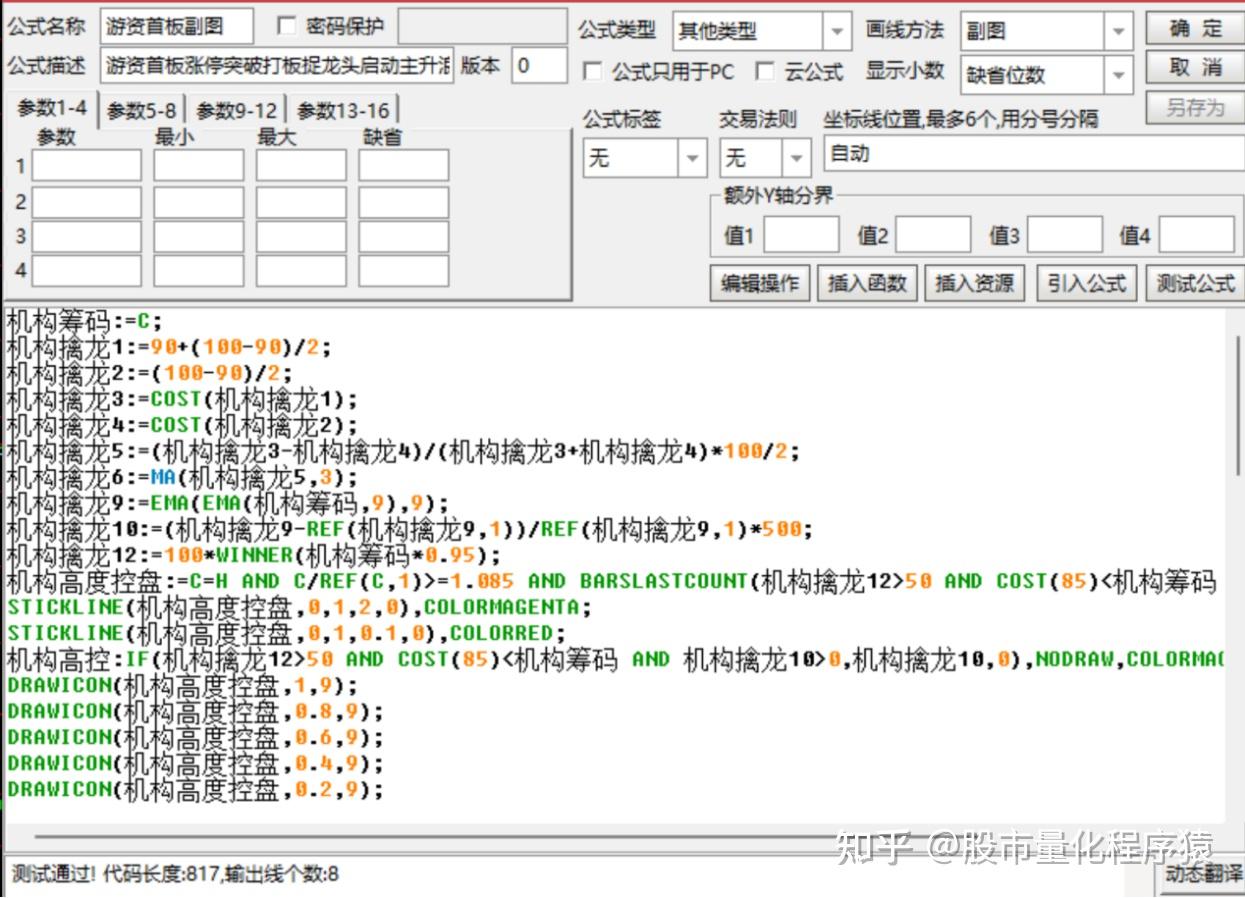Click the line defining 机构擒龙1
Image resolution: width=1245 pixels, height=898 pixels.
pos(168,347)
